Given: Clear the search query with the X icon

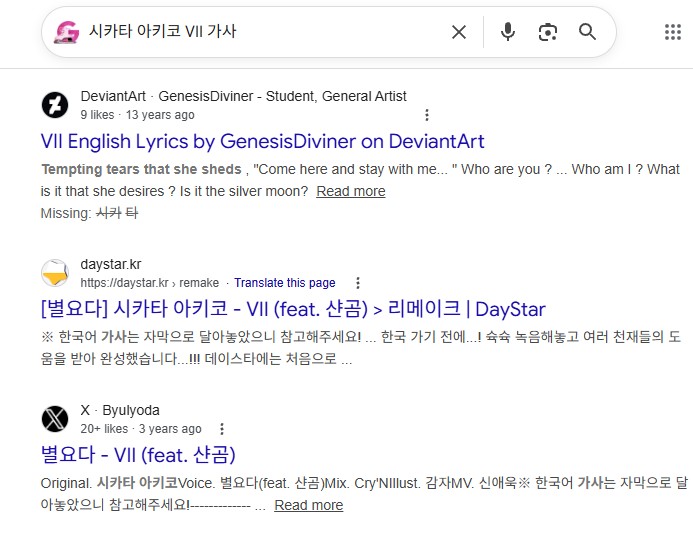Looking at the screenshot, I should coord(458,32).
